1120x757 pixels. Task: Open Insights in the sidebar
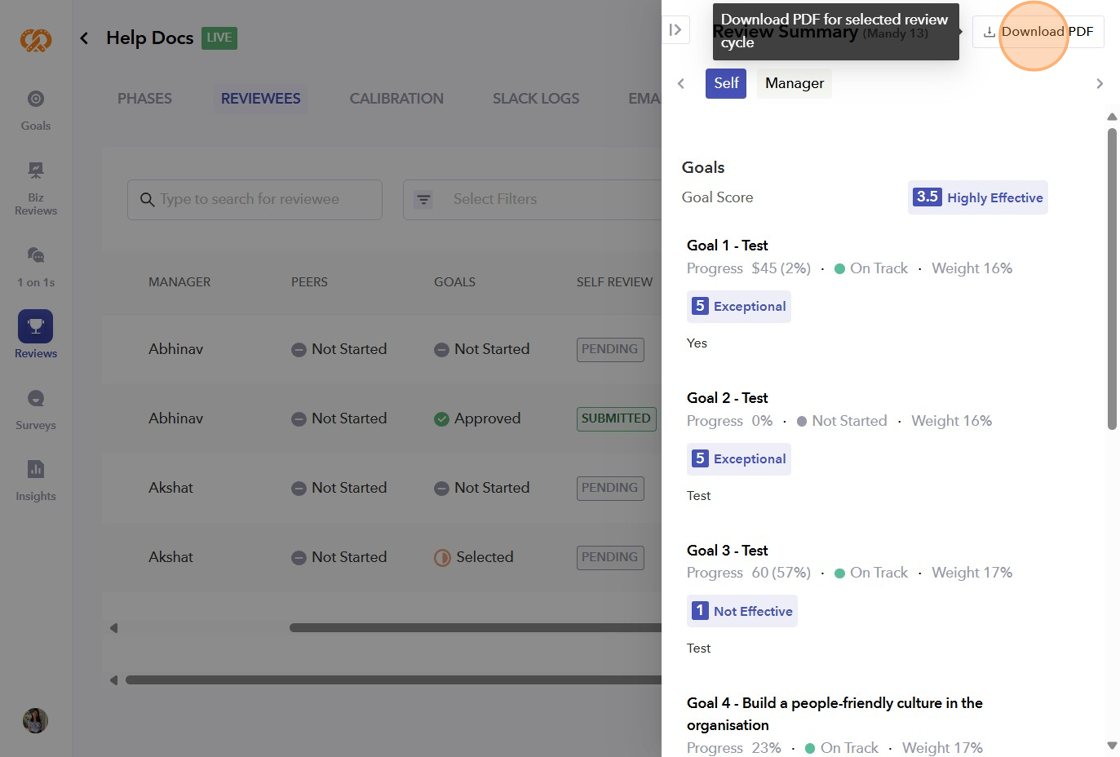tap(36, 481)
